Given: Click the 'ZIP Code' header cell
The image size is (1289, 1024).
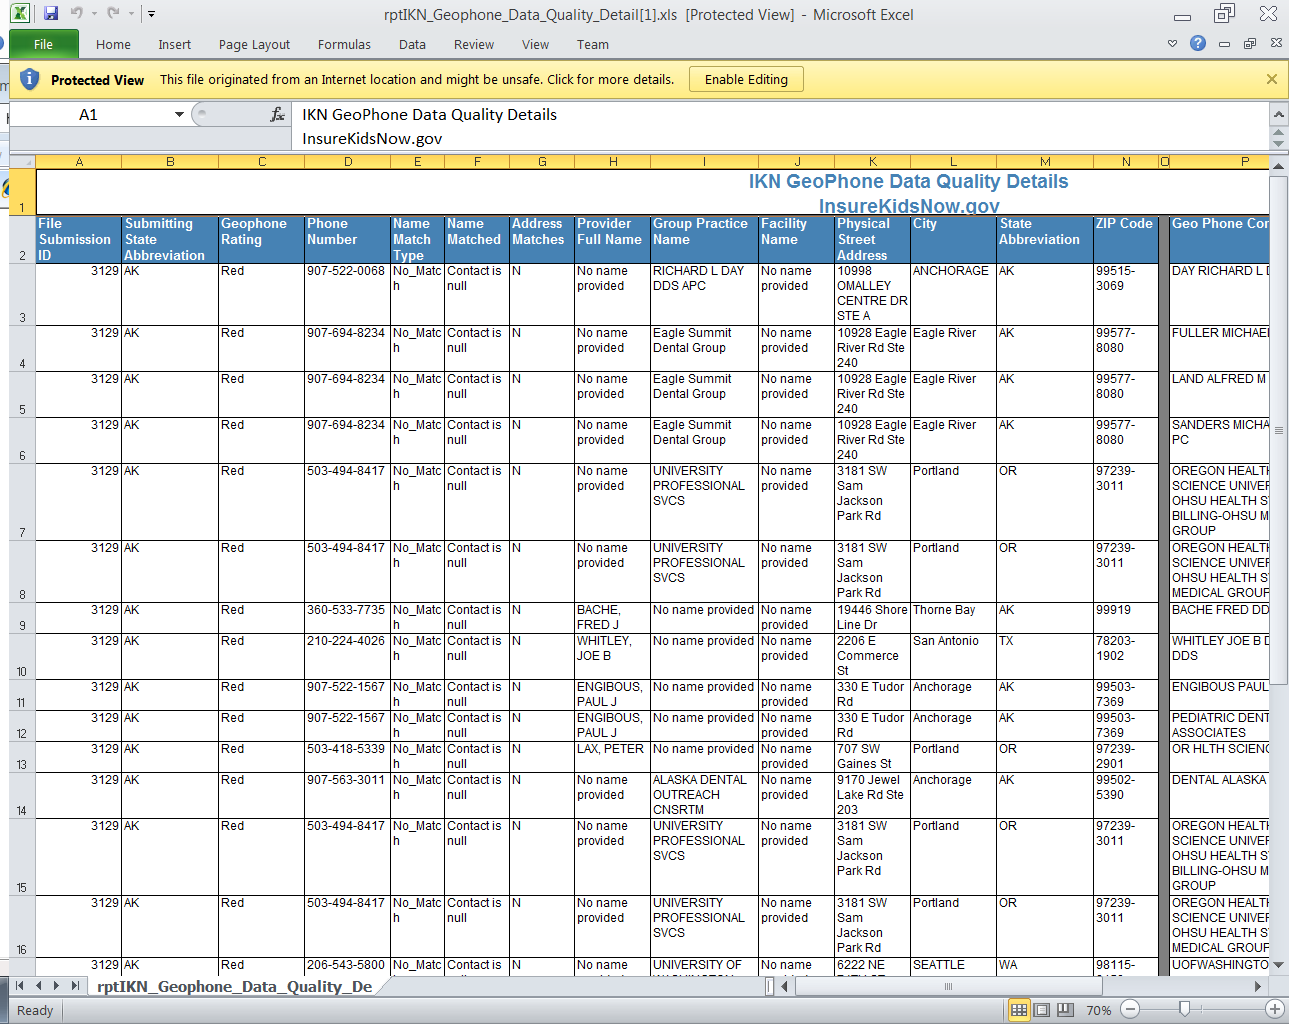Looking at the screenshot, I should [1124, 240].
